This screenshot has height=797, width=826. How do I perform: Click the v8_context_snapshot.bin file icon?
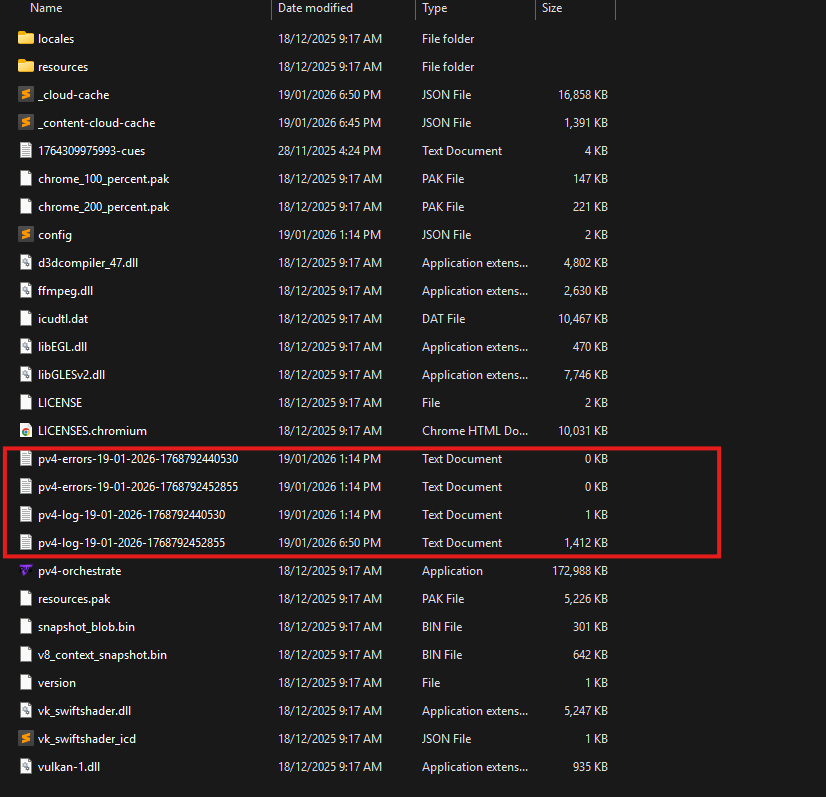[x=26, y=654]
